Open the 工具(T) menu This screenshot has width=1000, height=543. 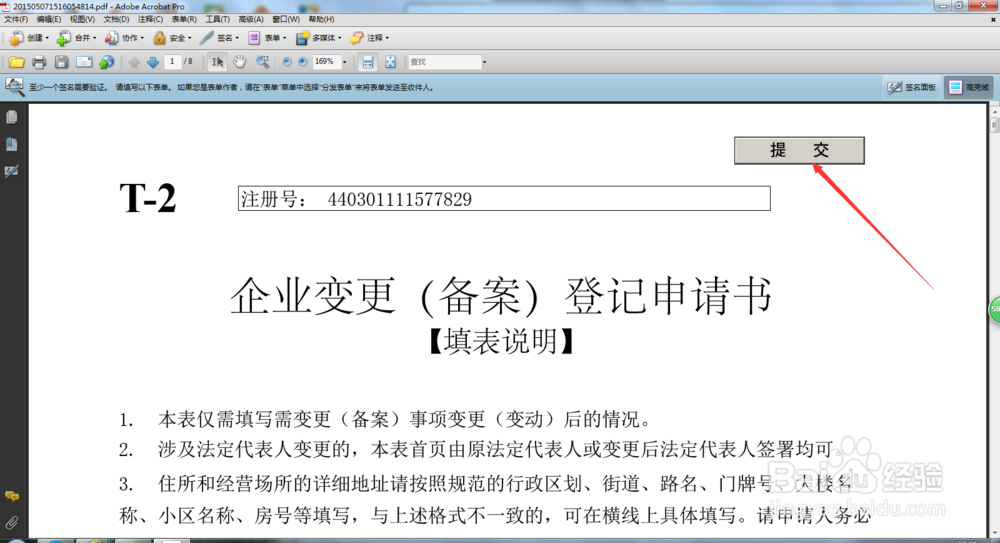(217, 20)
